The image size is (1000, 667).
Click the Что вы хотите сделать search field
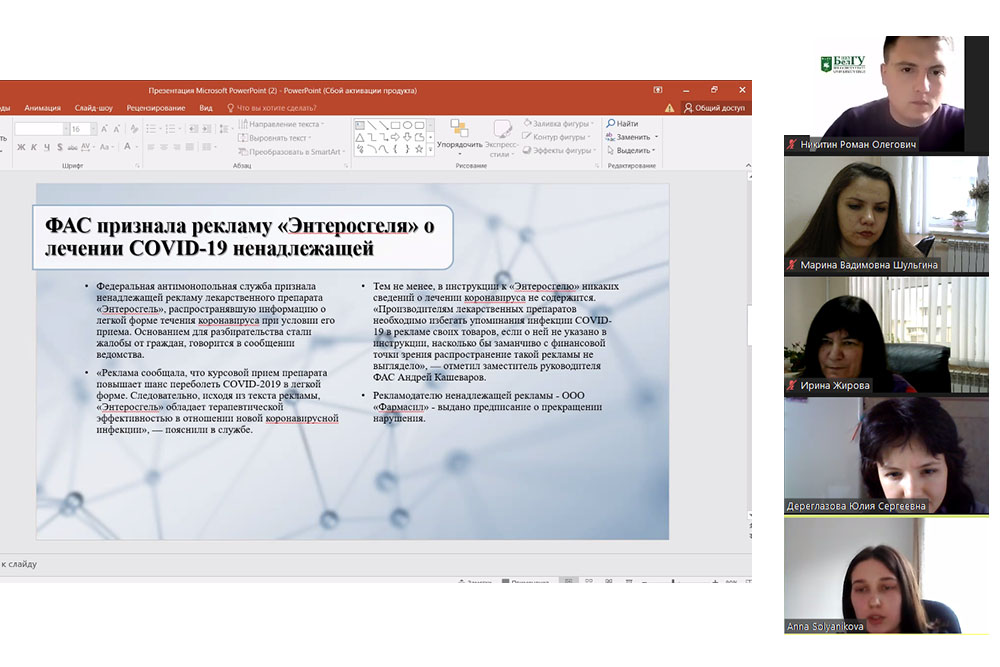[x=276, y=108]
